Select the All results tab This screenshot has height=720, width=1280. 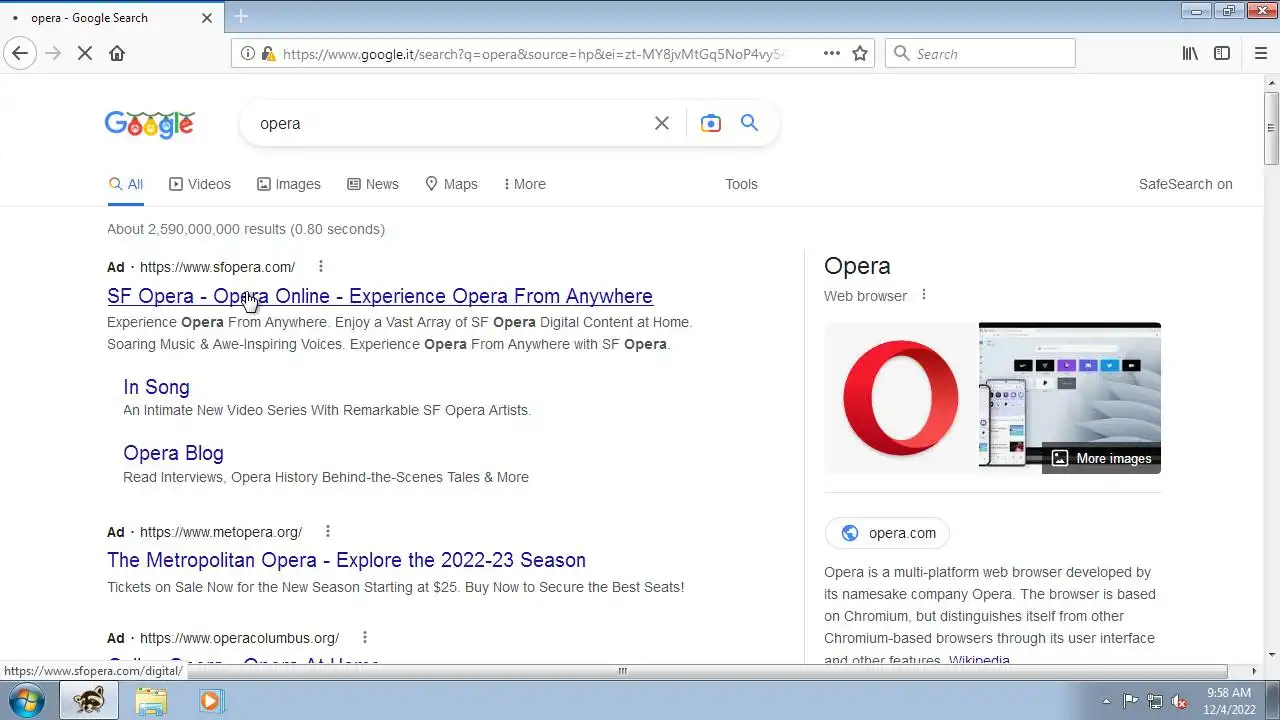[x=126, y=184]
